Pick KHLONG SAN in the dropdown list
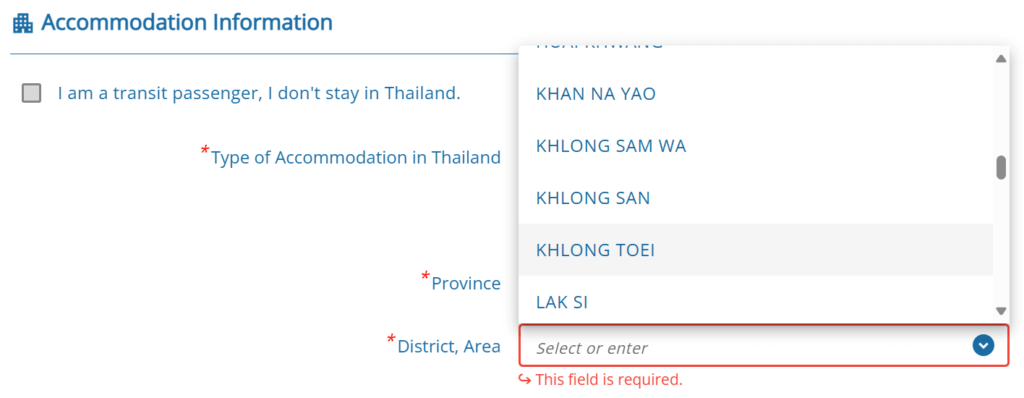Image resolution: width=1024 pixels, height=398 pixels. [756, 198]
